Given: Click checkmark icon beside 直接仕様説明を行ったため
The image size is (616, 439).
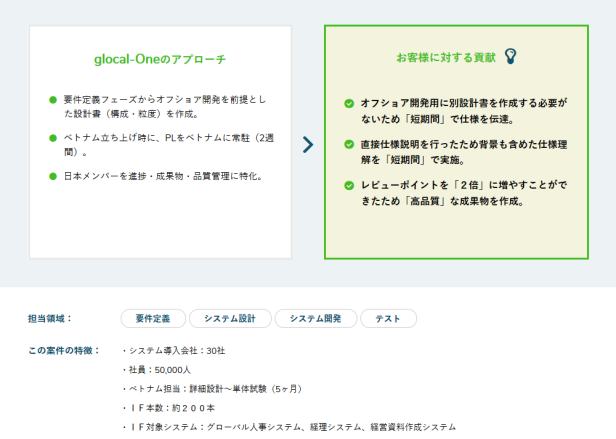Looking at the screenshot, I should (x=349, y=144).
